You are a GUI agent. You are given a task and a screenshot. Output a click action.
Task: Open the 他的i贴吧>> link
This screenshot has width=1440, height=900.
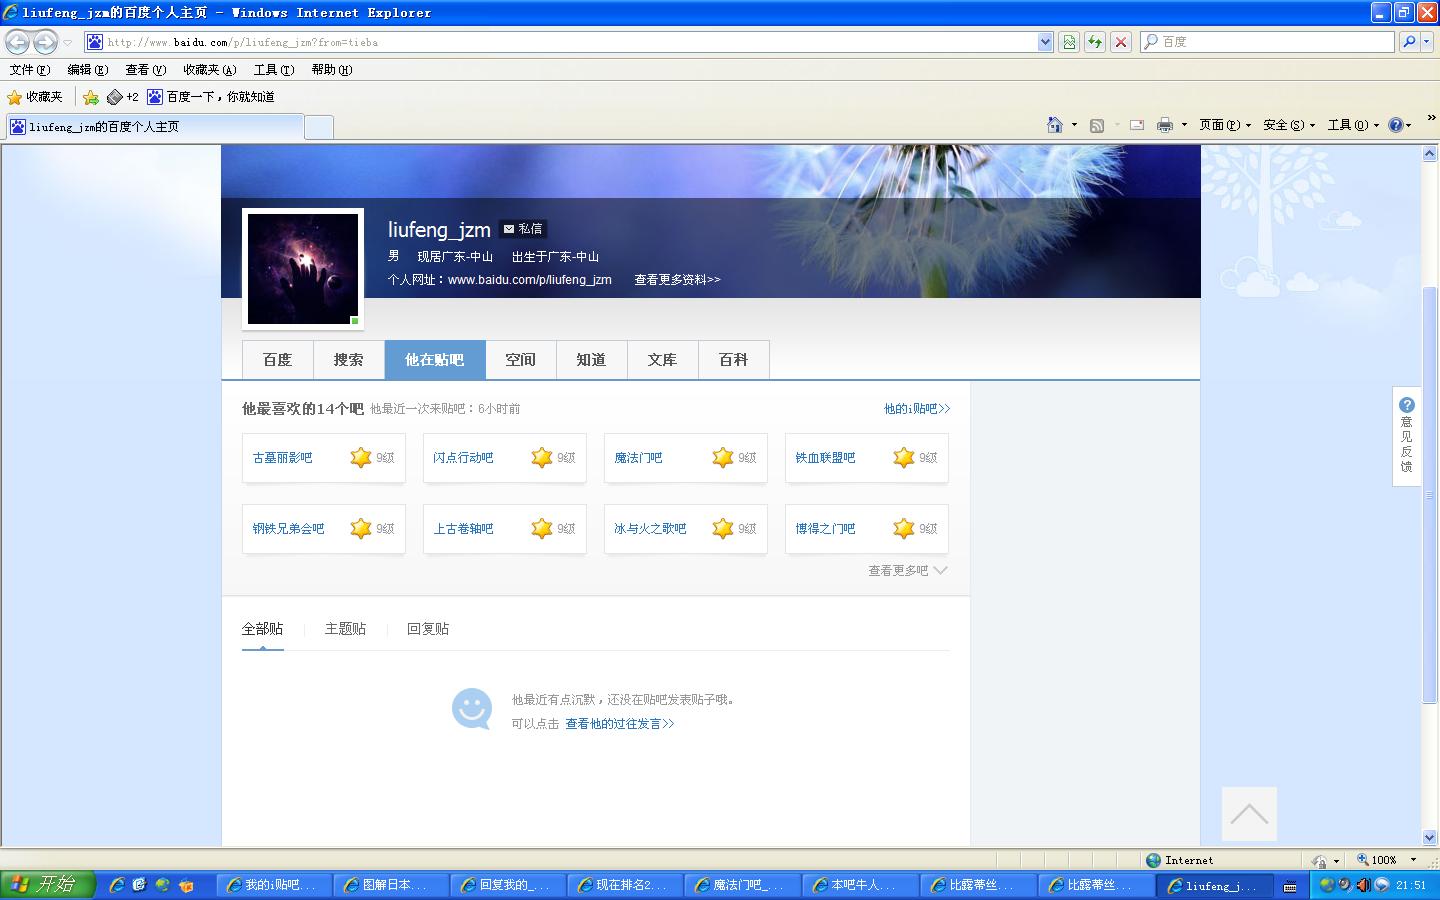pos(917,409)
